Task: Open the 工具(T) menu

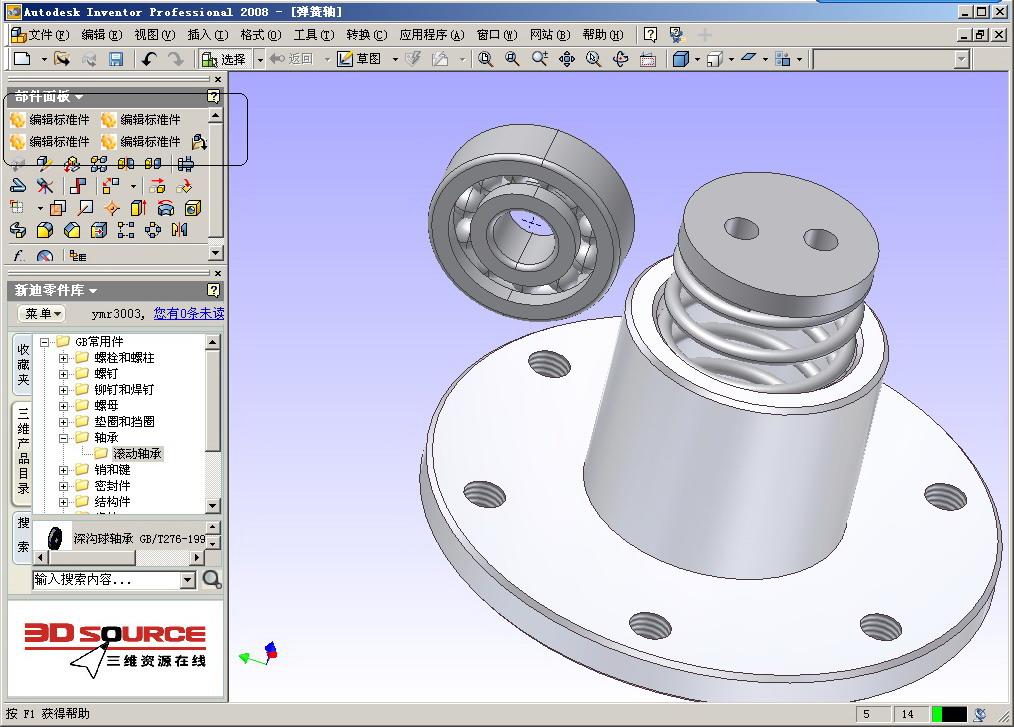Action: (x=314, y=35)
